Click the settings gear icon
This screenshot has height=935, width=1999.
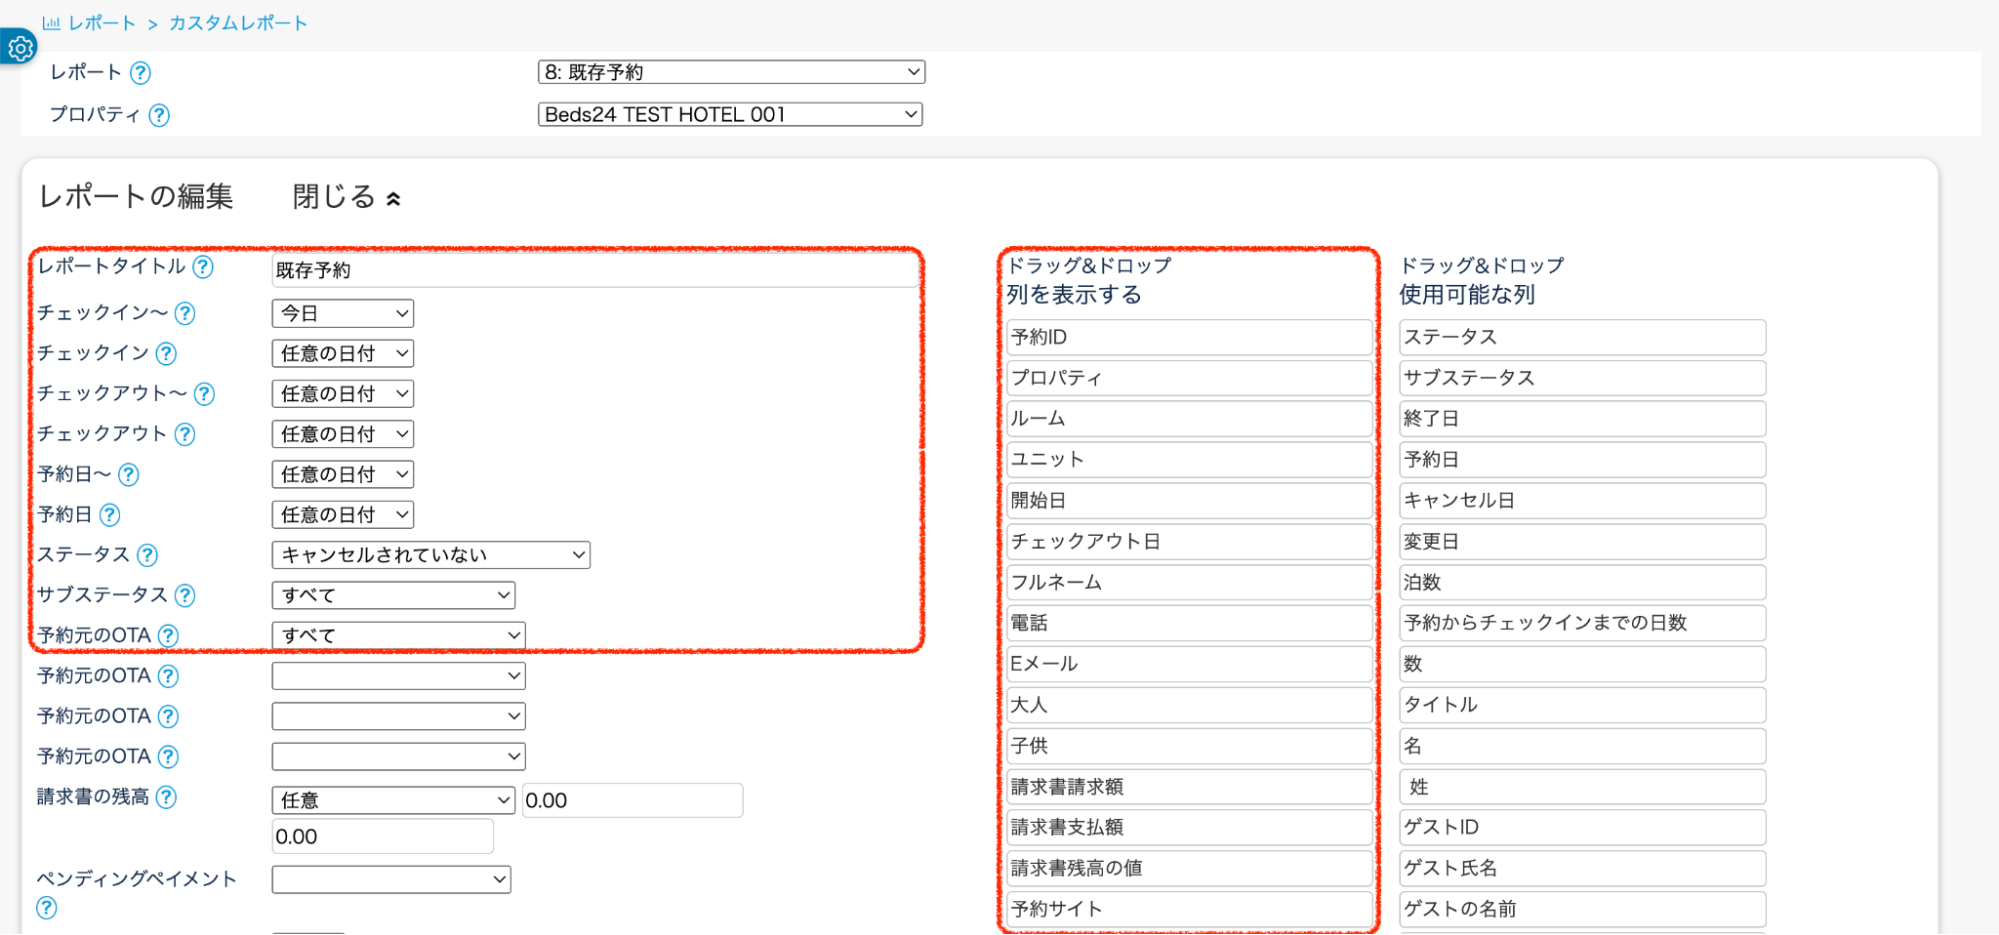20,47
